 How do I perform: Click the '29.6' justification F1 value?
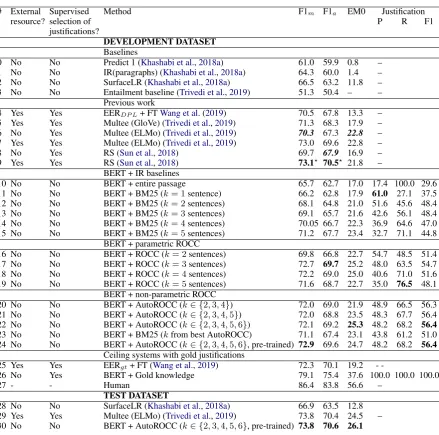pos(429,184)
